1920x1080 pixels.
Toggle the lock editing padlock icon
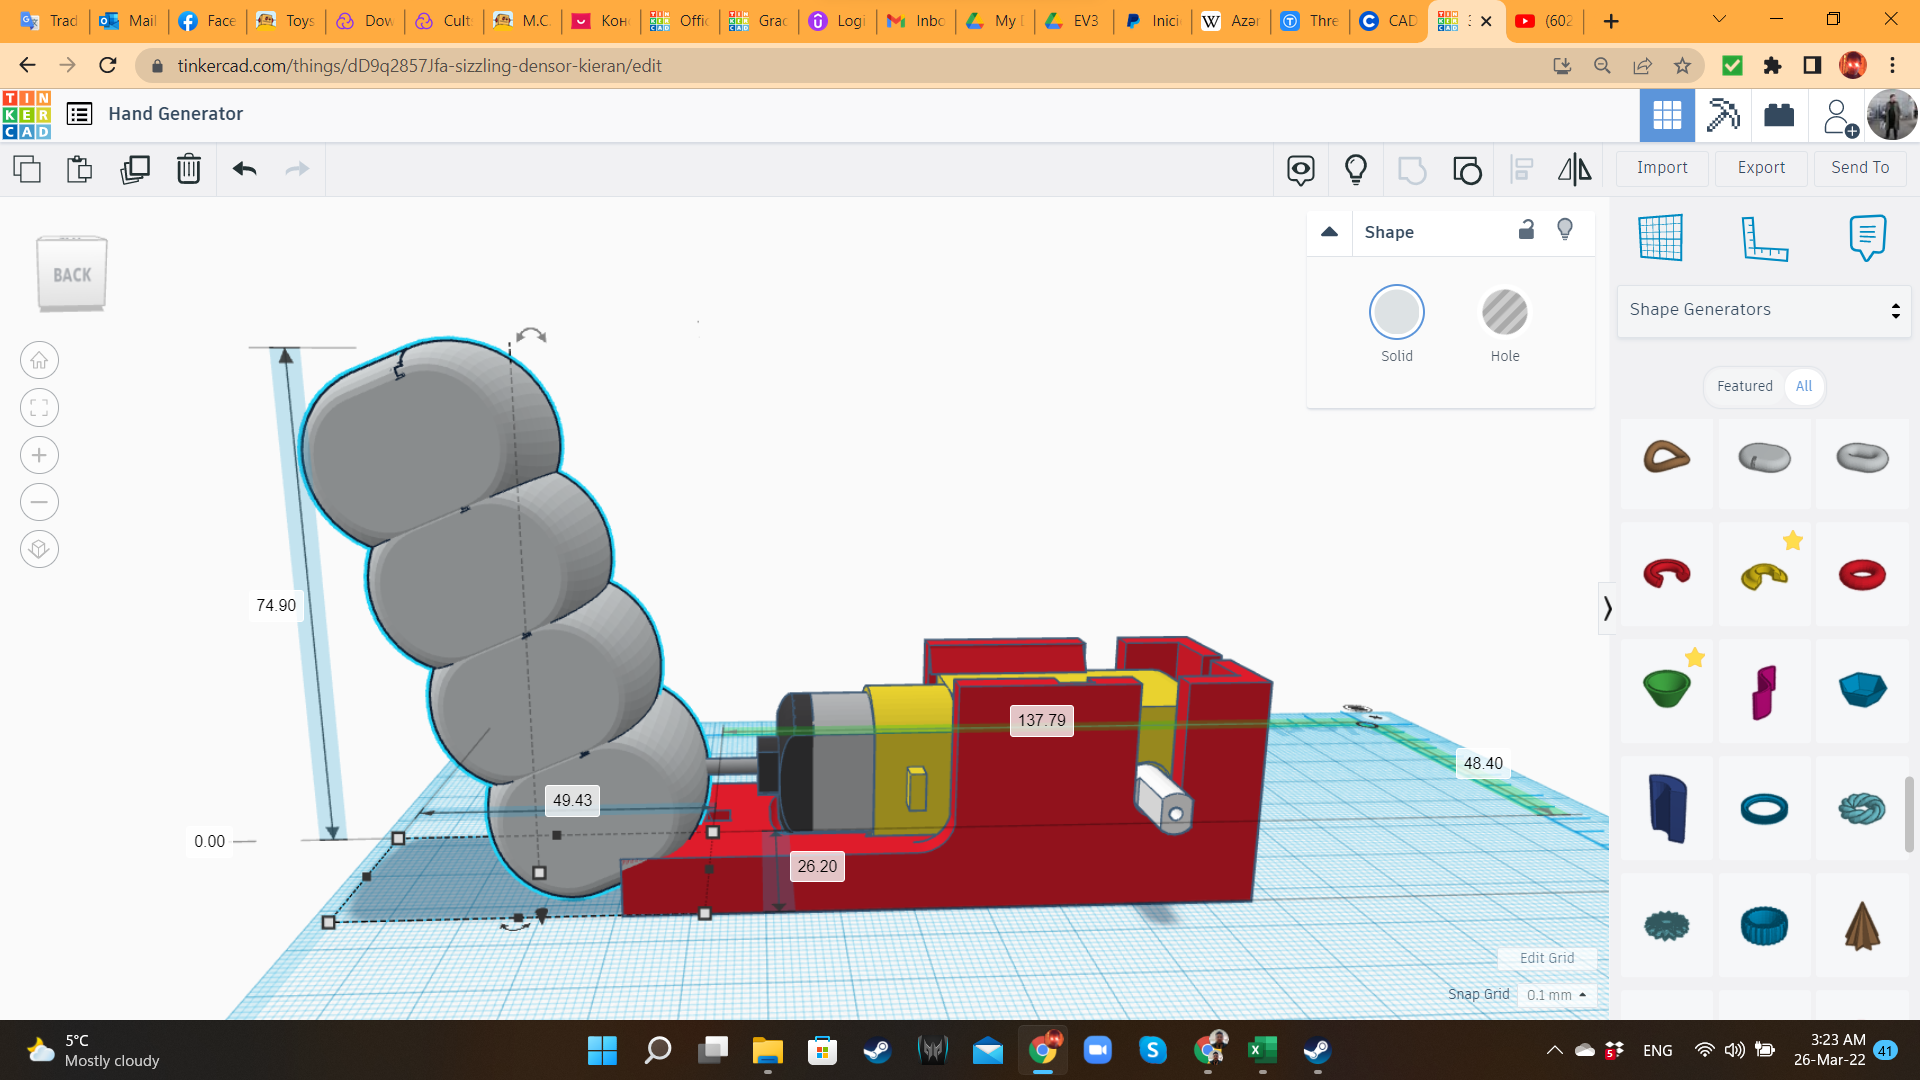click(x=1526, y=230)
